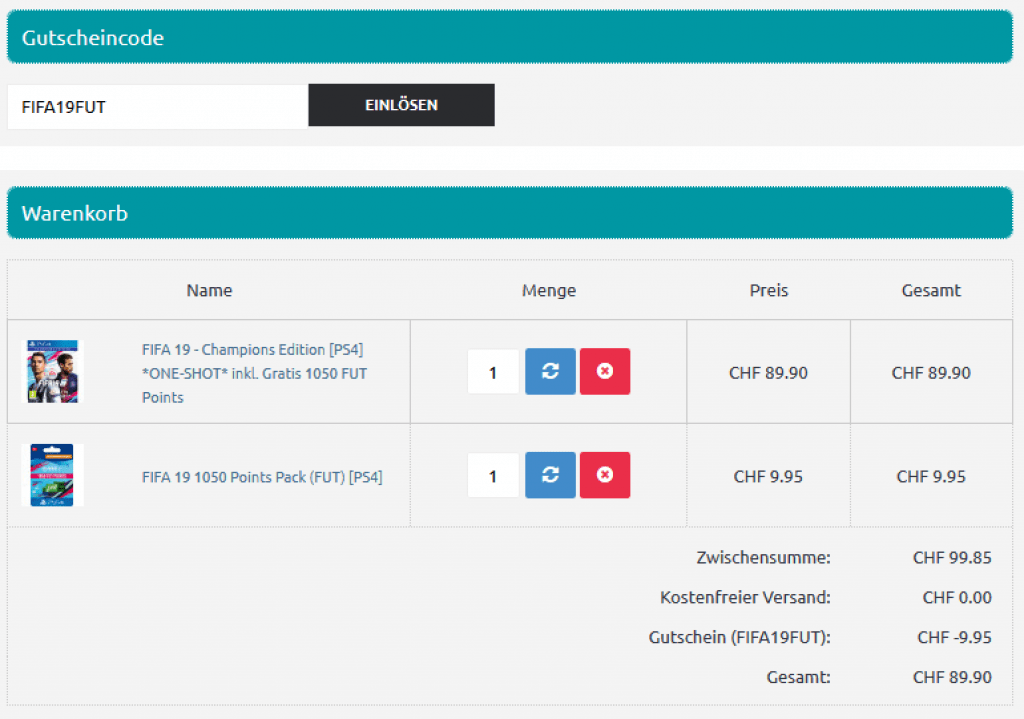Click the FIFA 19 Champions Edition cover thumbnail
The height and width of the screenshot is (719, 1024).
52,372
